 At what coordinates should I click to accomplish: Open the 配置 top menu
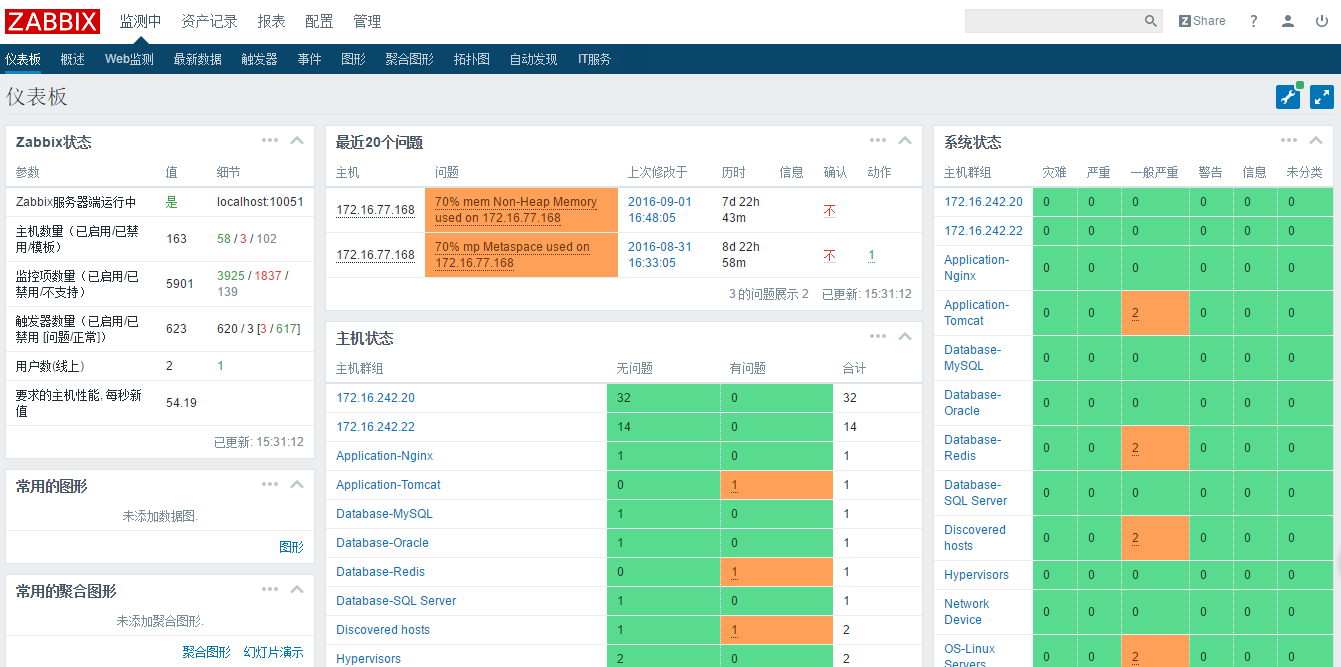coord(319,21)
